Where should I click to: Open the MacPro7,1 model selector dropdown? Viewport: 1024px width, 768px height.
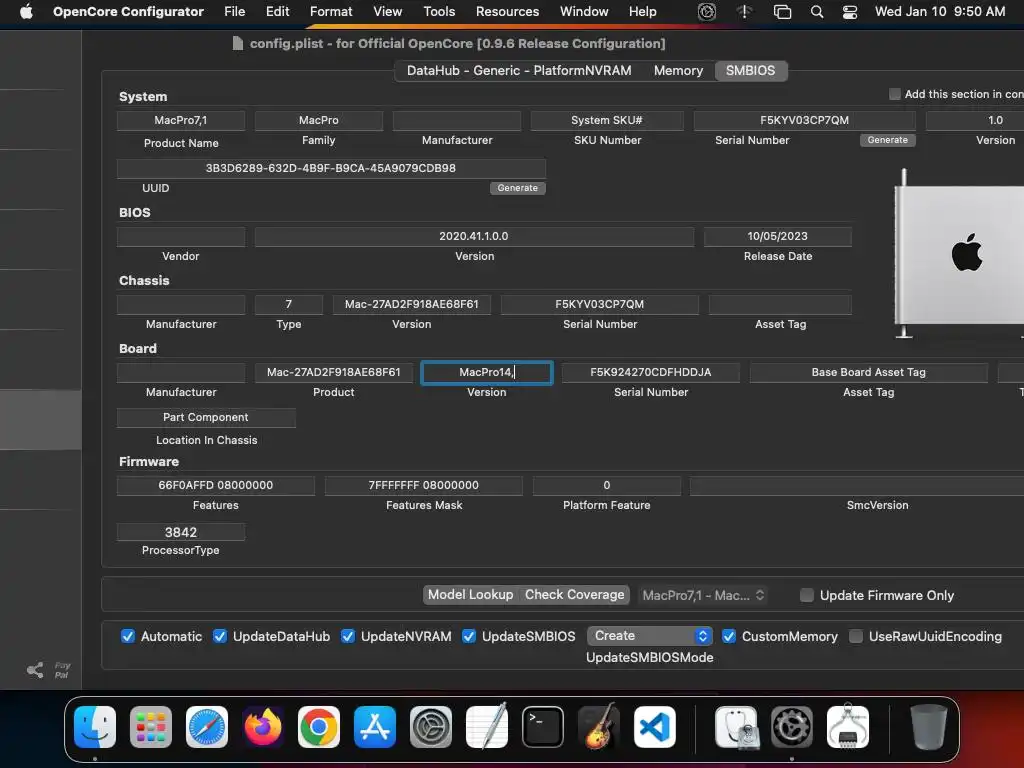[703, 595]
